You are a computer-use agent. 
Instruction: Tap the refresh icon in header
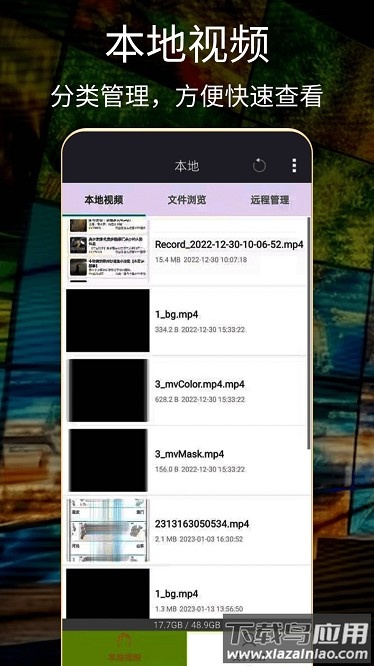259,166
